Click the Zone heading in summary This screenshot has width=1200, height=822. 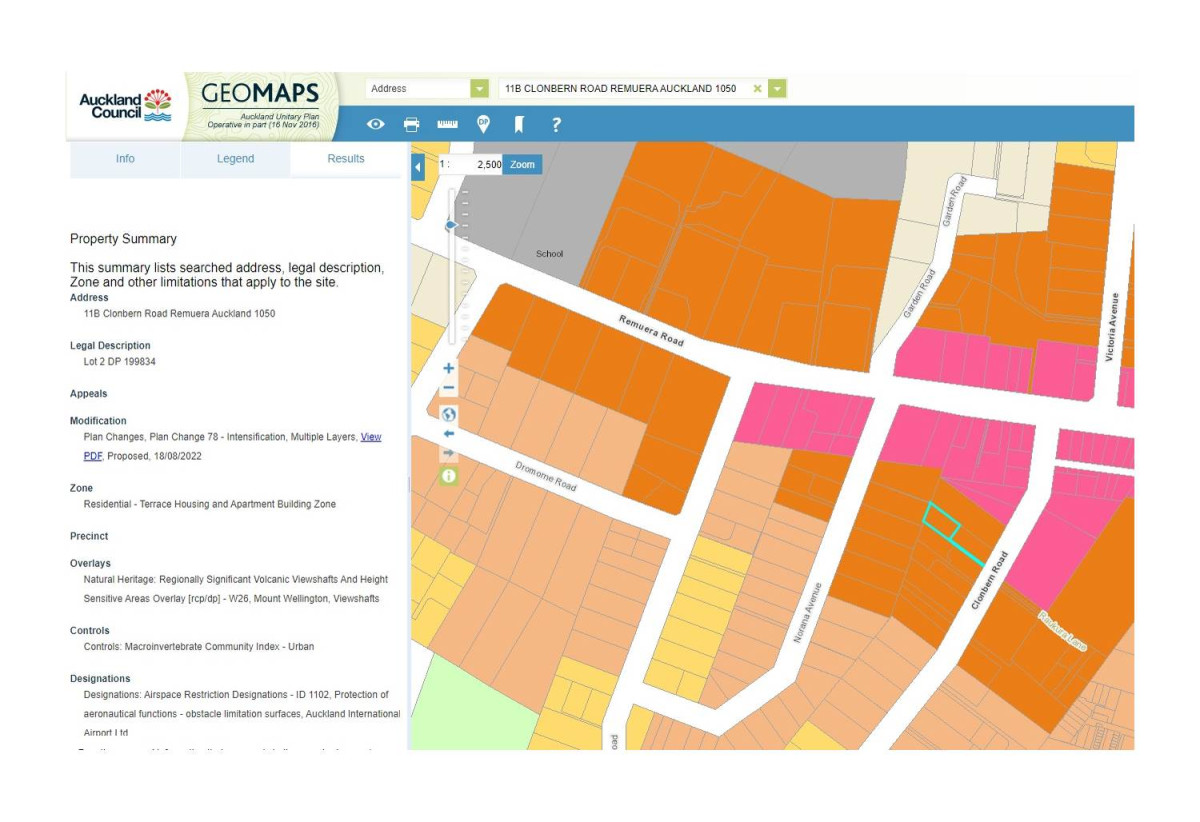[81, 488]
